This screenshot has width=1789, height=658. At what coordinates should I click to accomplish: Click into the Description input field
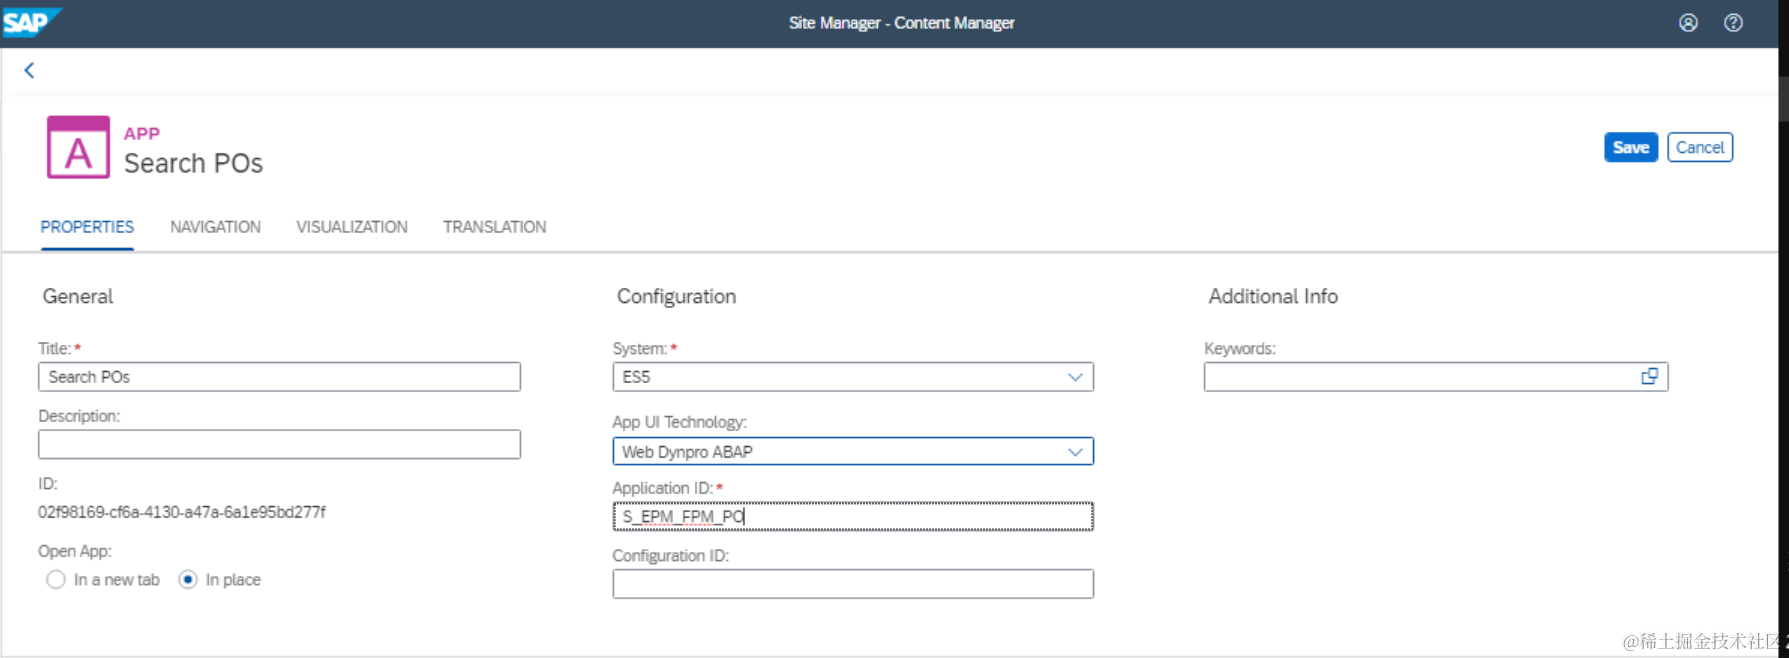pyautogui.click(x=279, y=444)
